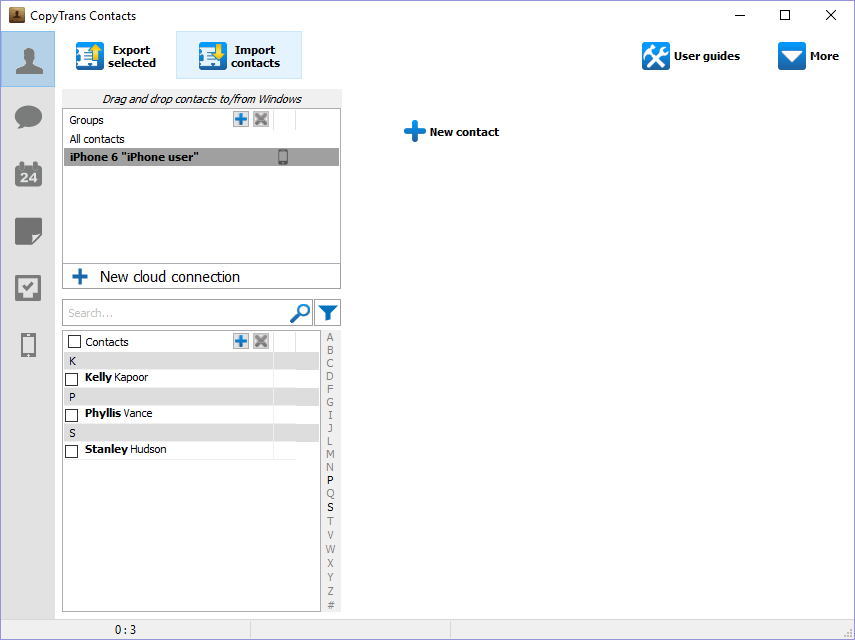855x640 pixels.
Task: Jump to # in alphabet index
Action: (x=330, y=605)
